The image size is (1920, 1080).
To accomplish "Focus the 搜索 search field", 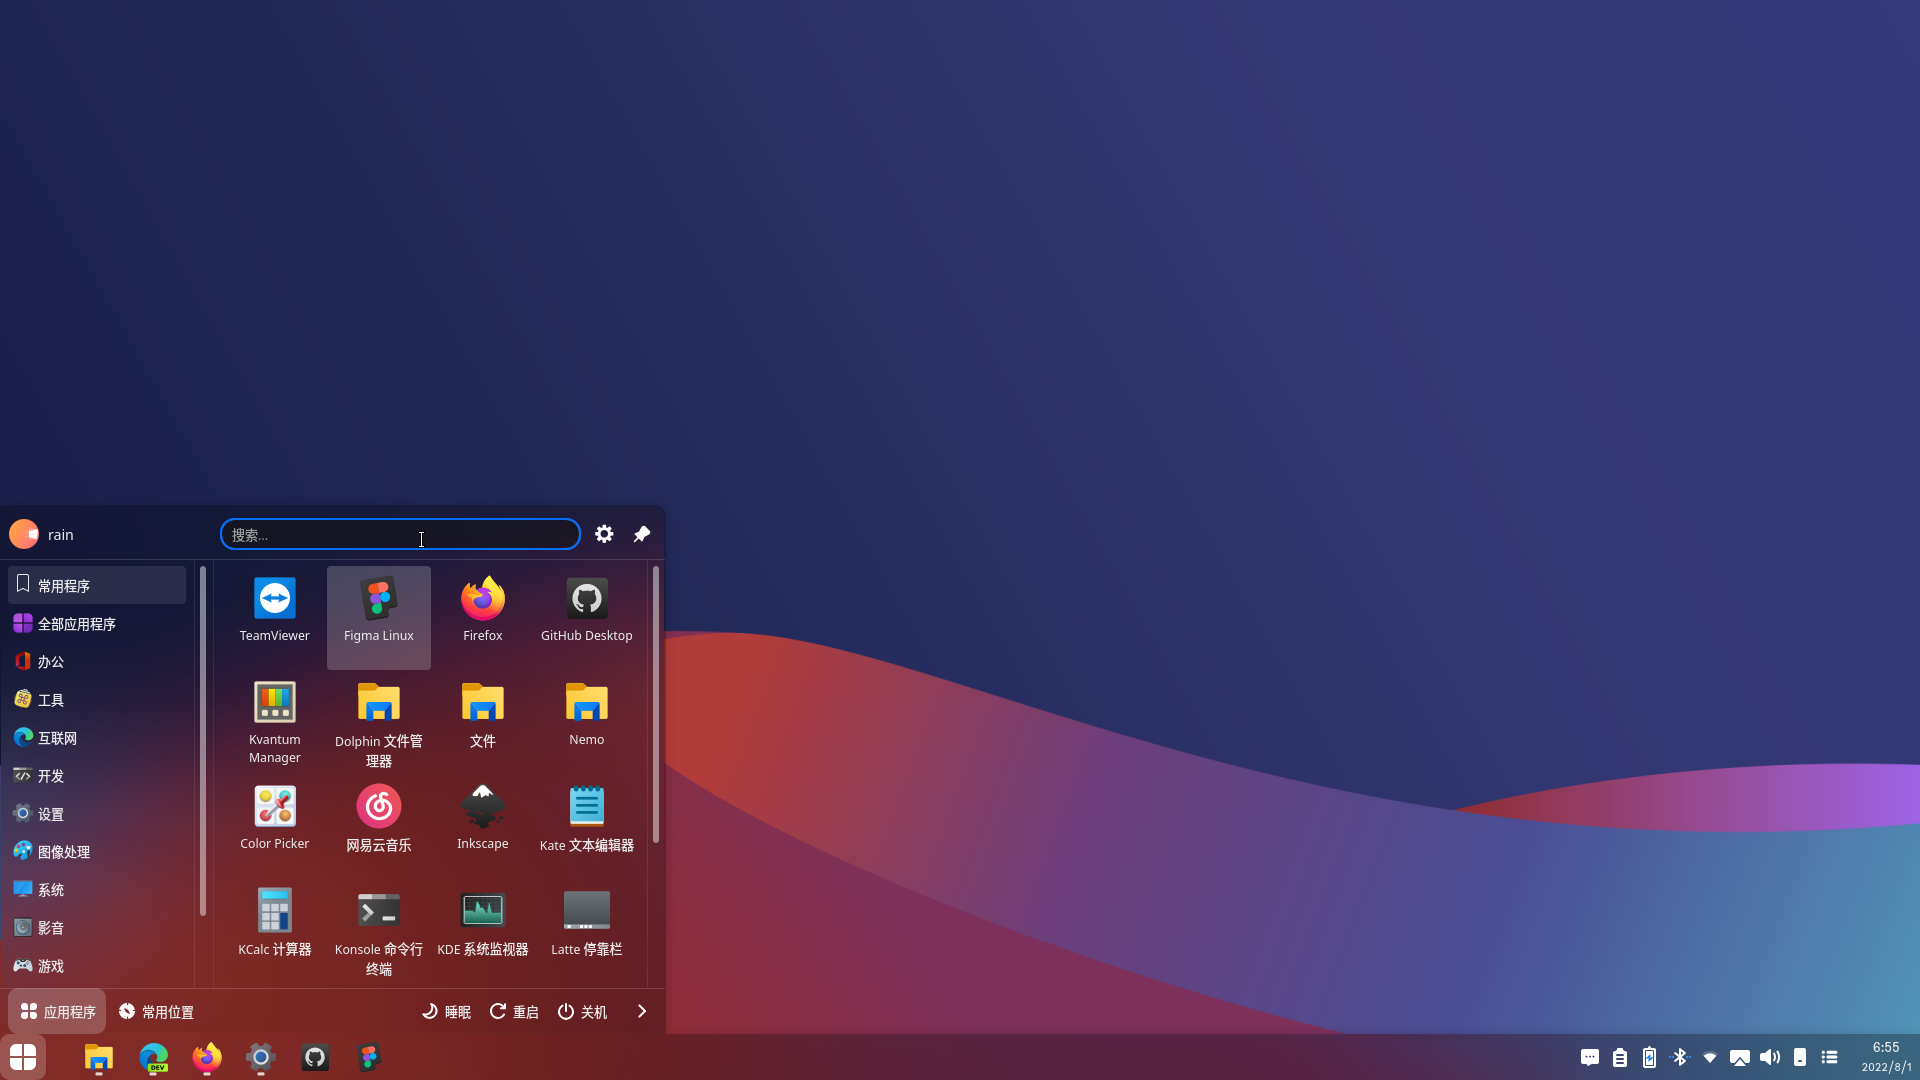I will point(400,534).
